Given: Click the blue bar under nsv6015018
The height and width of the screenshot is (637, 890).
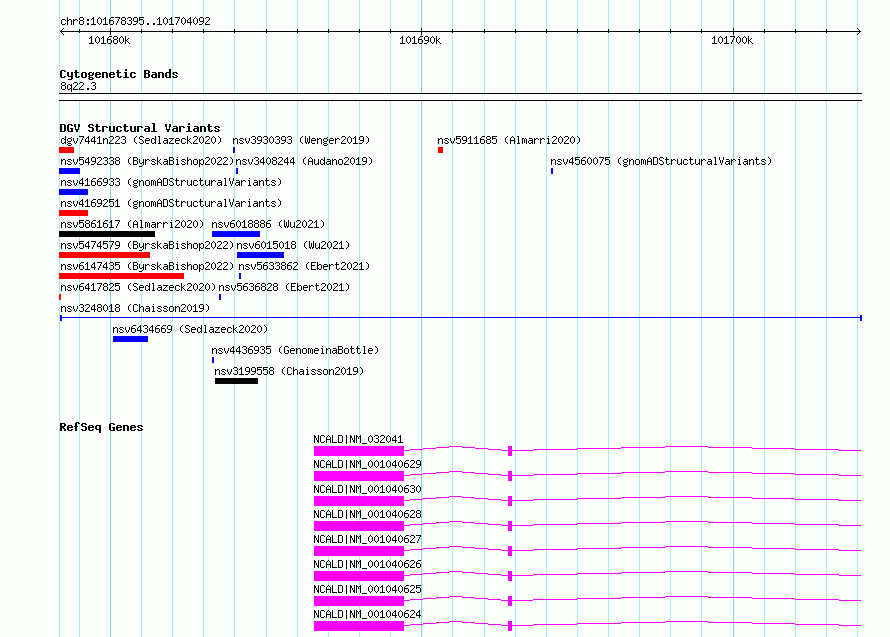Looking at the screenshot, I should click(x=261, y=255).
